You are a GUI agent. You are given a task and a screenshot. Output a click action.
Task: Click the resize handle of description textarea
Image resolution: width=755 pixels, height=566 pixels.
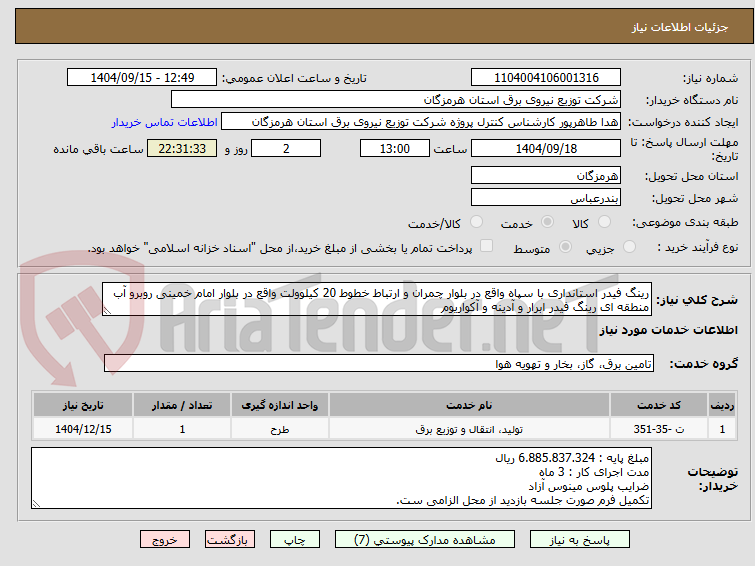pos(107,311)
